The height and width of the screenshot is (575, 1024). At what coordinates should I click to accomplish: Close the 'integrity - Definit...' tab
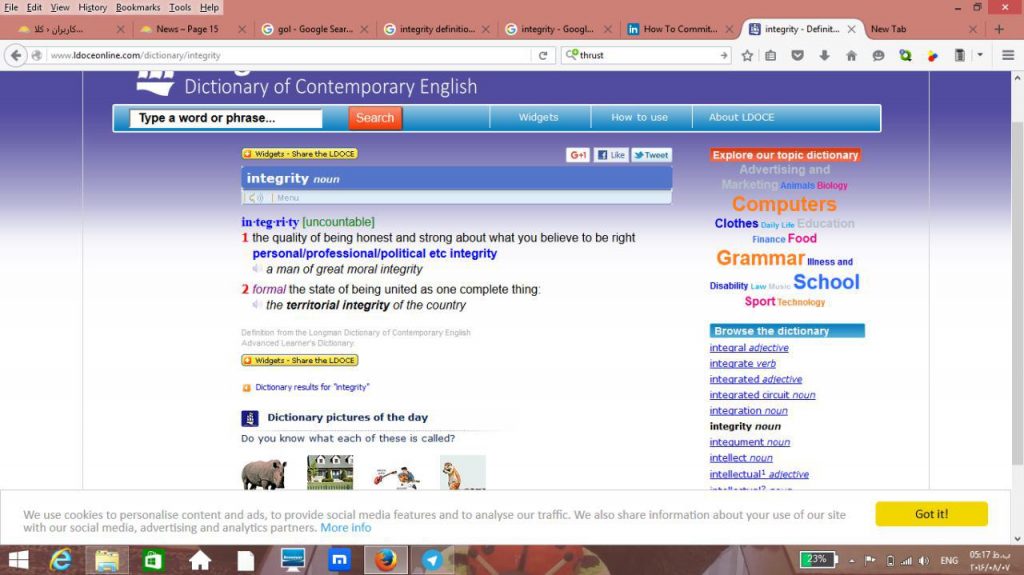click(851, 29)
